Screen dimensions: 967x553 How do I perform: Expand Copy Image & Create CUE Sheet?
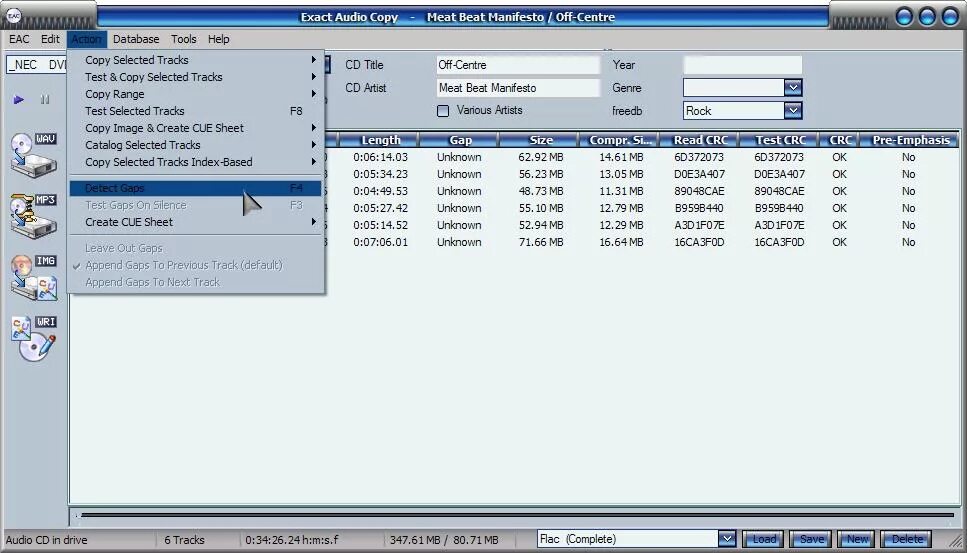click(x=197, y=128)
